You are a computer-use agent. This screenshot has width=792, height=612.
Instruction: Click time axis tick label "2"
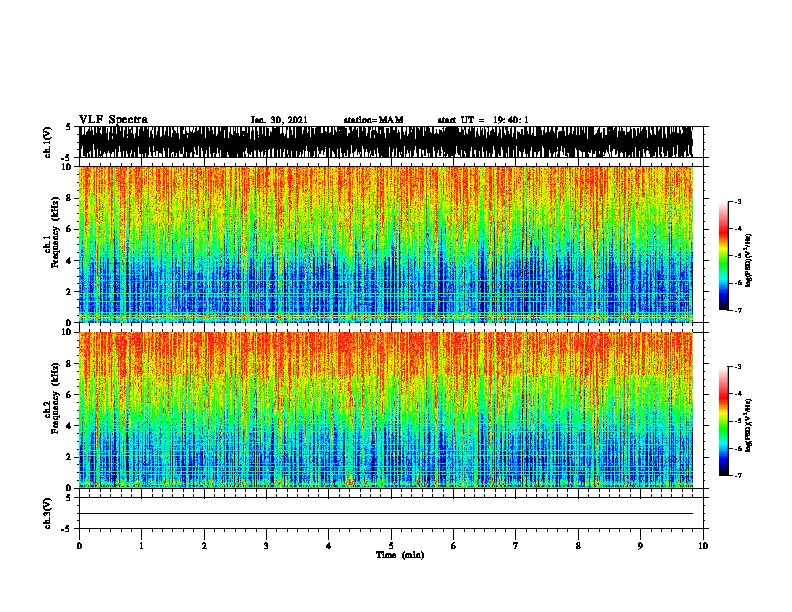(x=204, y=546)
